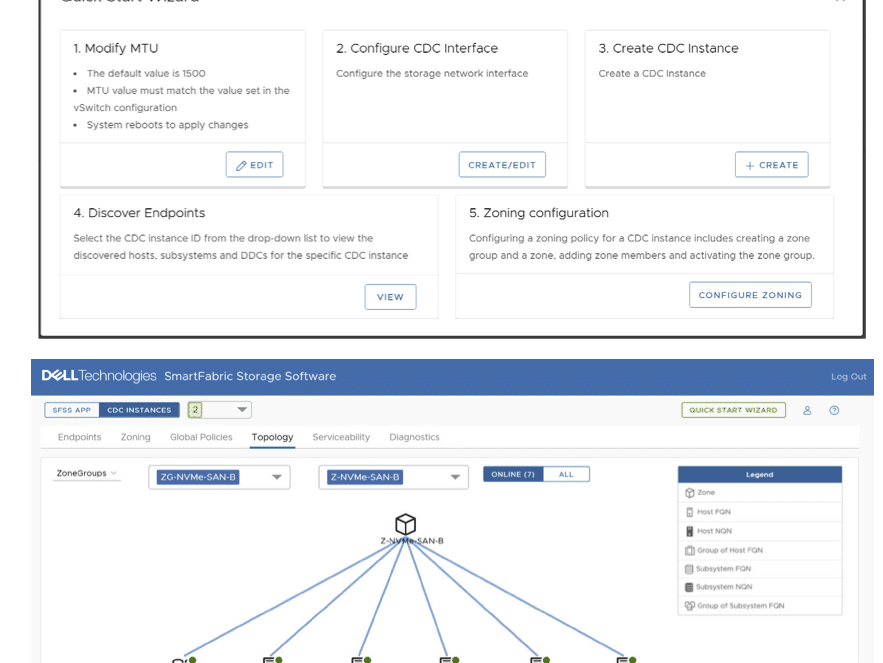Open the help question mark icon

pos(834,410)
